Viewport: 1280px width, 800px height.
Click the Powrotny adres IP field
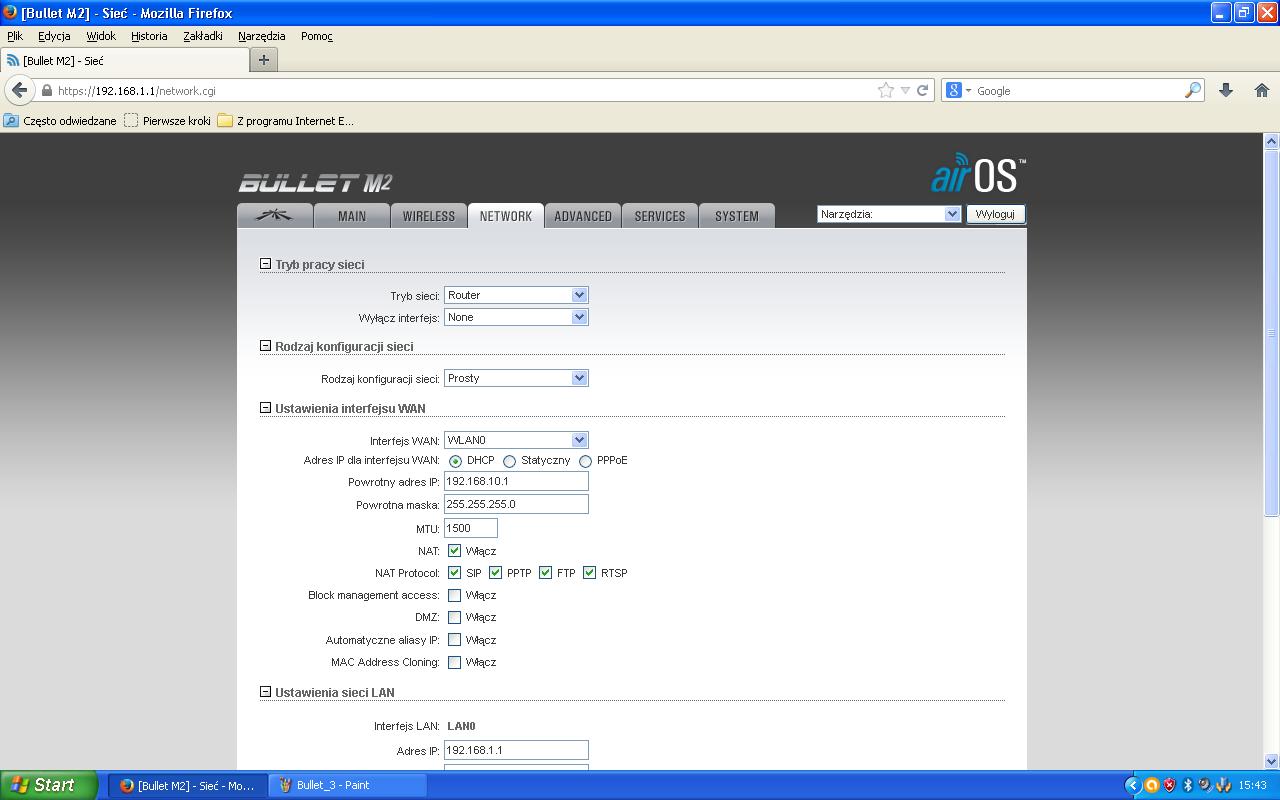(516, 481)
